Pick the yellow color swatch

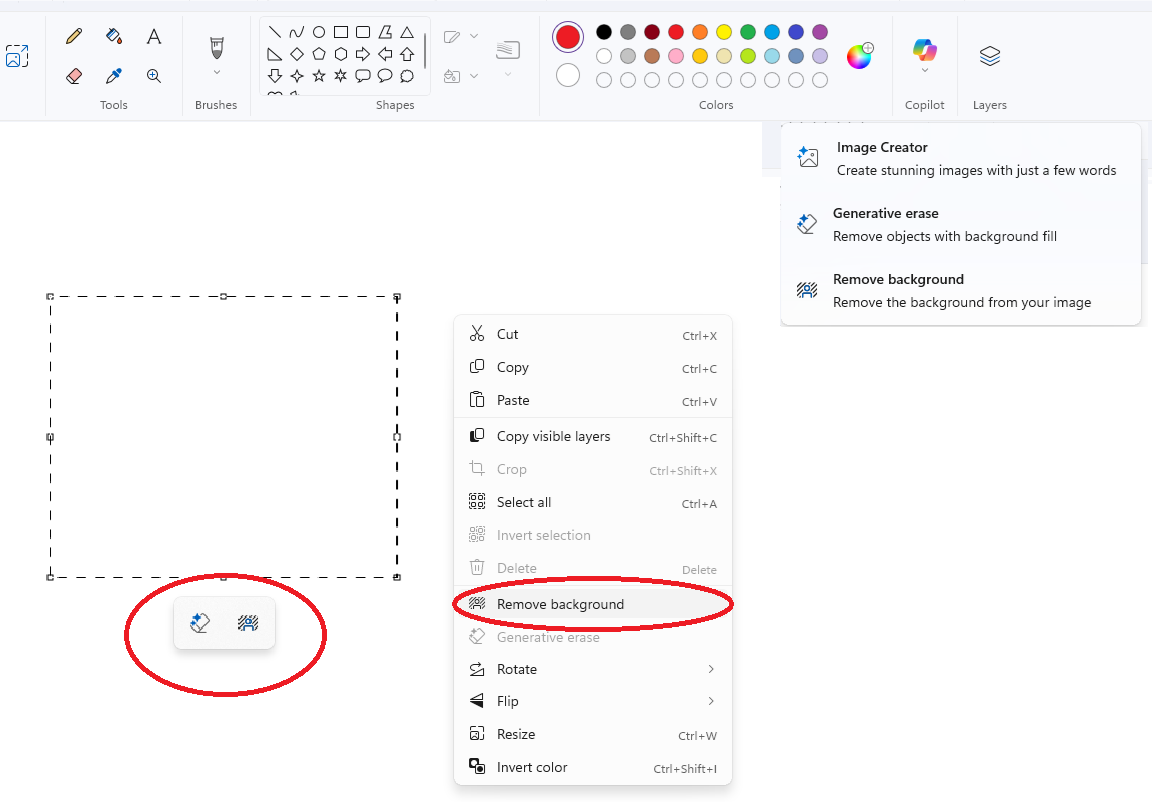724,32
